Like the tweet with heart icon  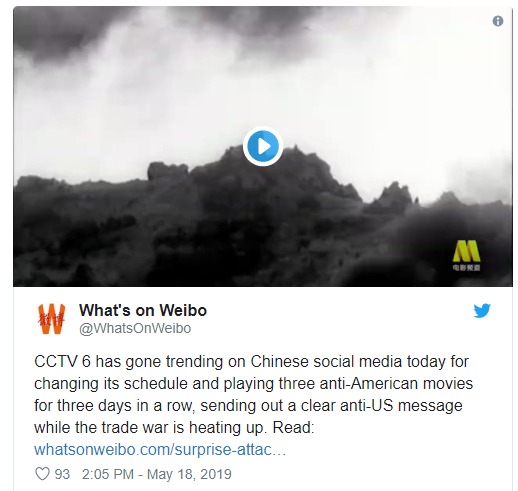42,474
